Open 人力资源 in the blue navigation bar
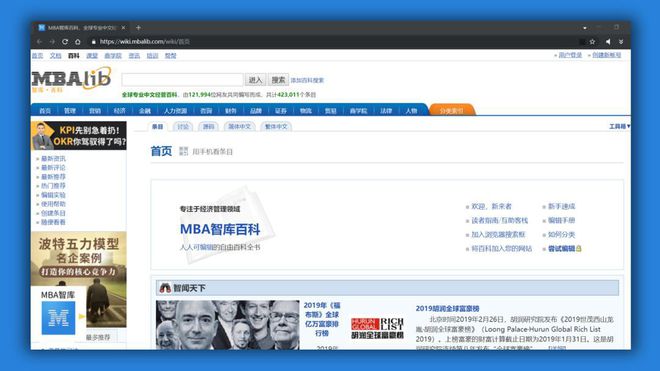The height and width of the screenshot is (371, 660). tap(176, 111)
